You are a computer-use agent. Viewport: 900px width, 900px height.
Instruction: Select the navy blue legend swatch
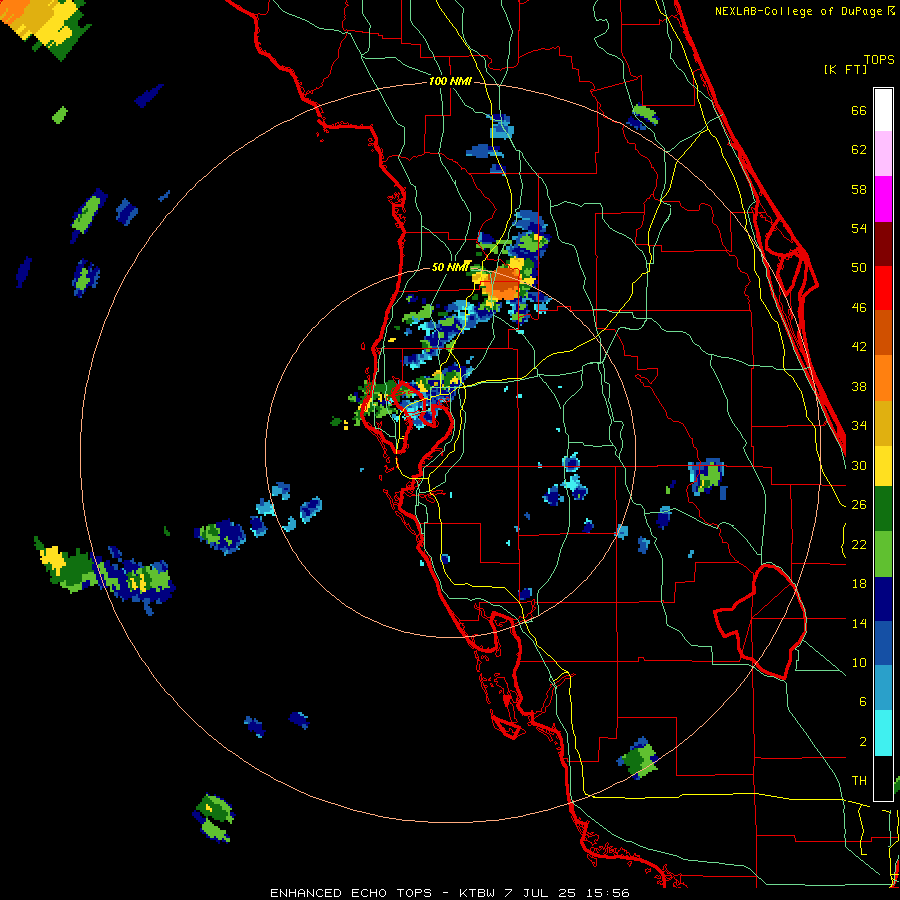tap(883, 599)
